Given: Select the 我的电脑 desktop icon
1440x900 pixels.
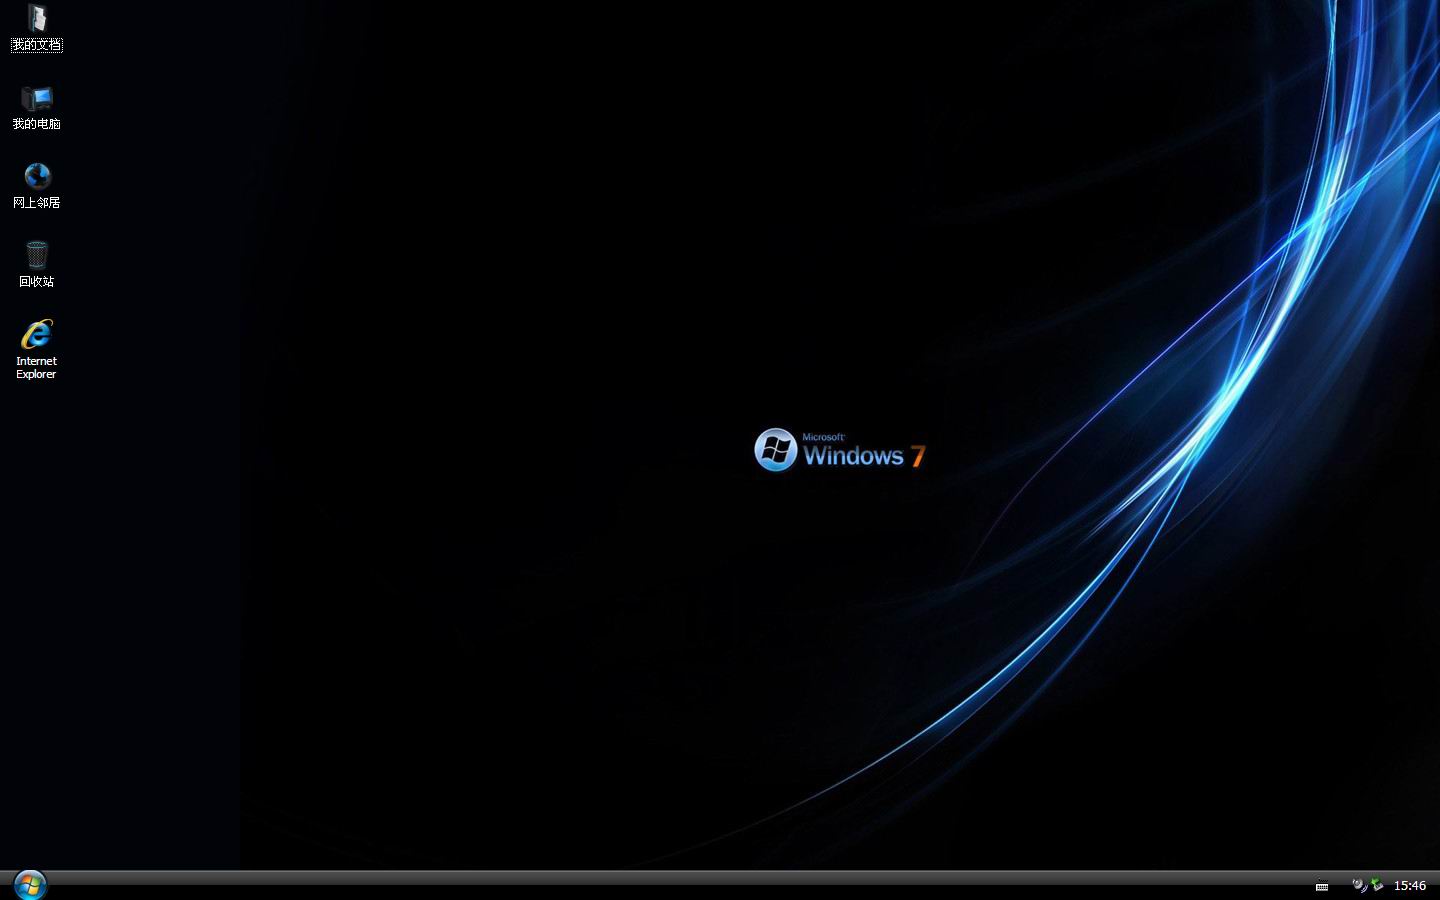Looking at the screenshot, I should coord(36,107).
